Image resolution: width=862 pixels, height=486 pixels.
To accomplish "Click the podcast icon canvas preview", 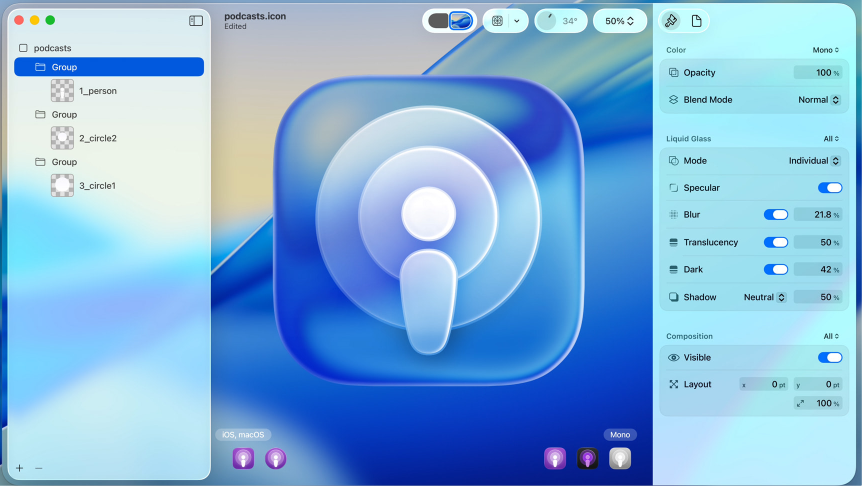I will click(x=429, y=230).
